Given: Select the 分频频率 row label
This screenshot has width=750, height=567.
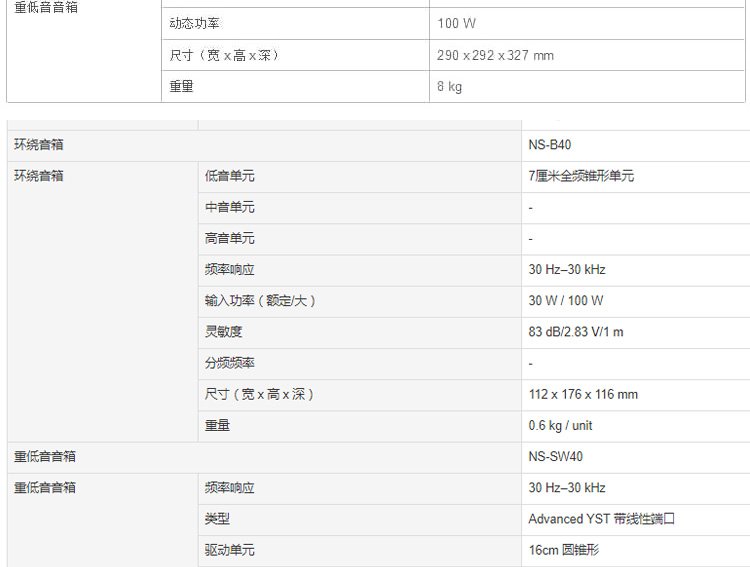Looking at the screenshot, I should (230, 363).
